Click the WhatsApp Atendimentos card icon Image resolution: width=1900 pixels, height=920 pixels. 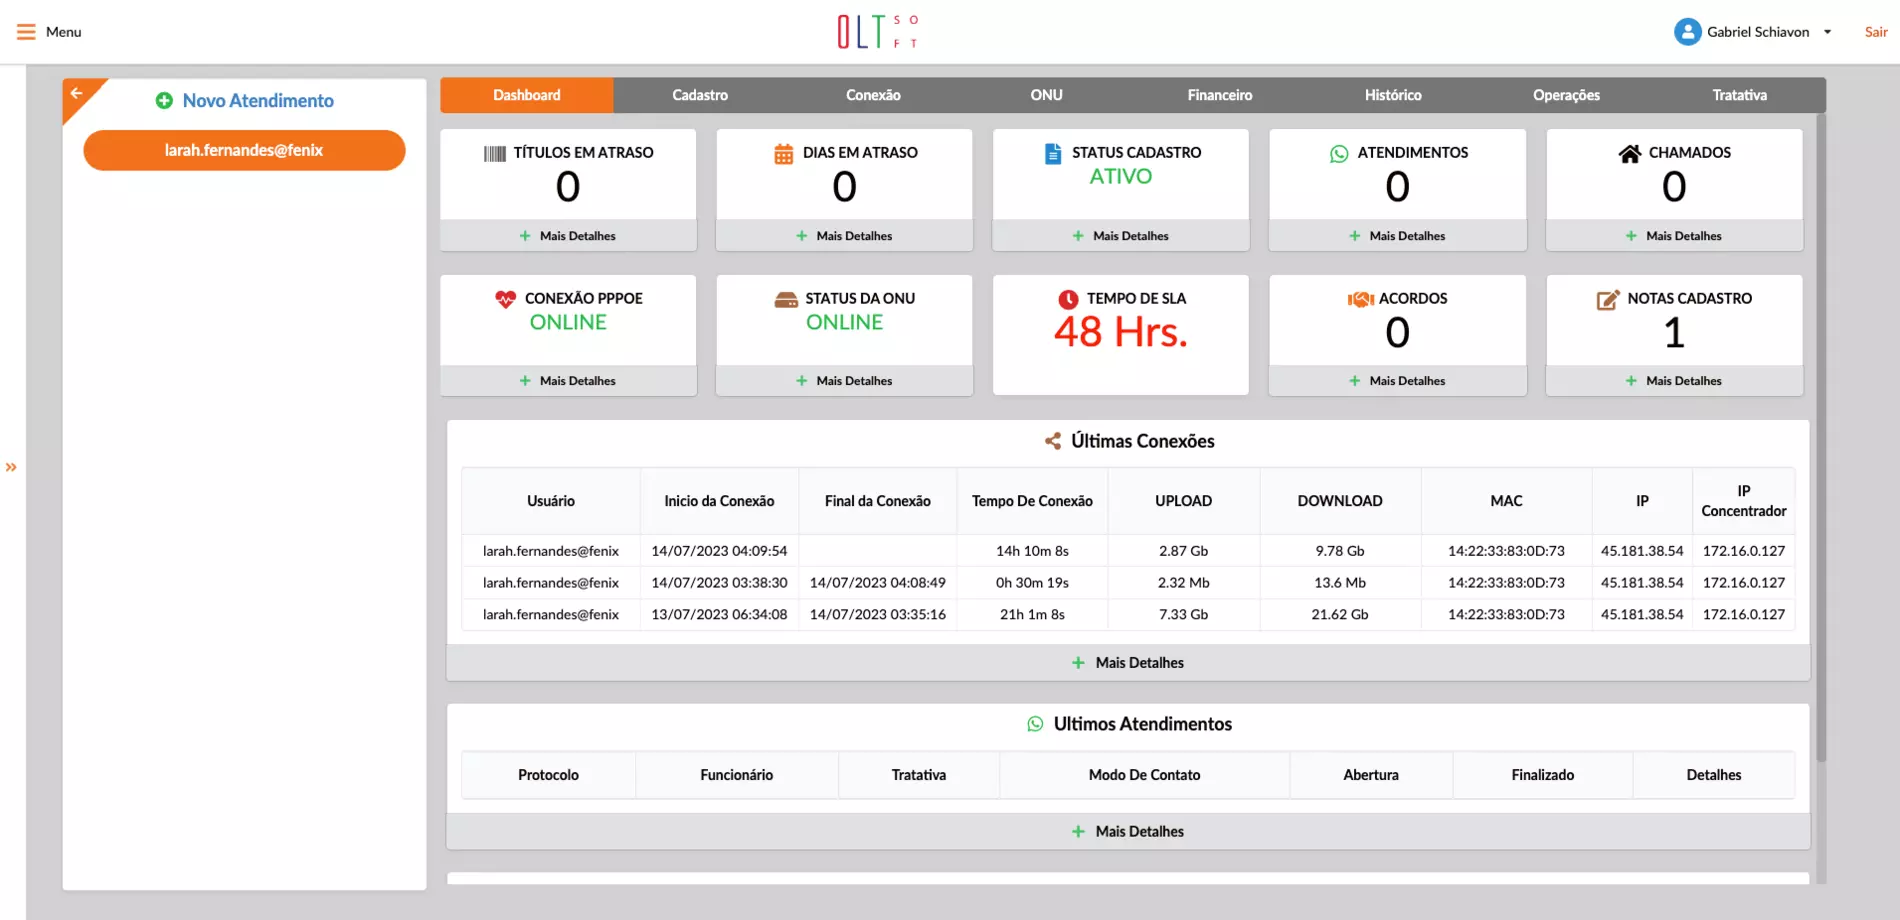coord(1339,153)
